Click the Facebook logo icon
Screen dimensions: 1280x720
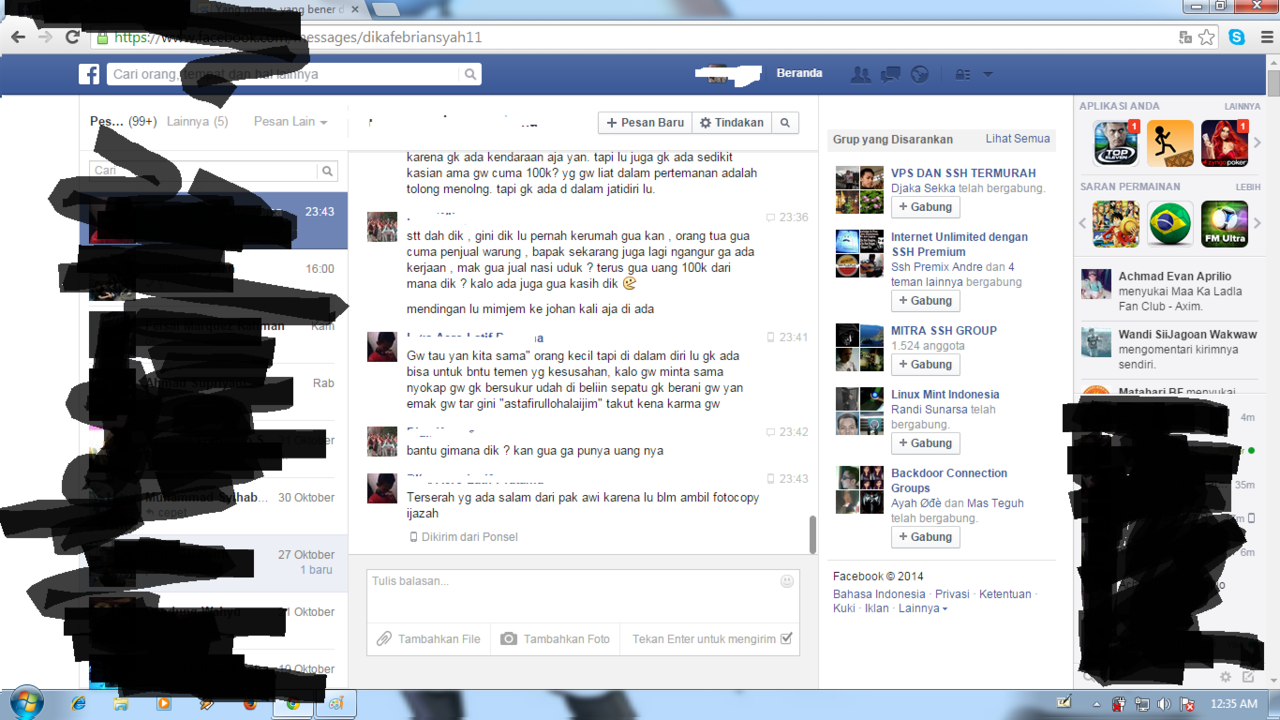click(x=89, y=74)
